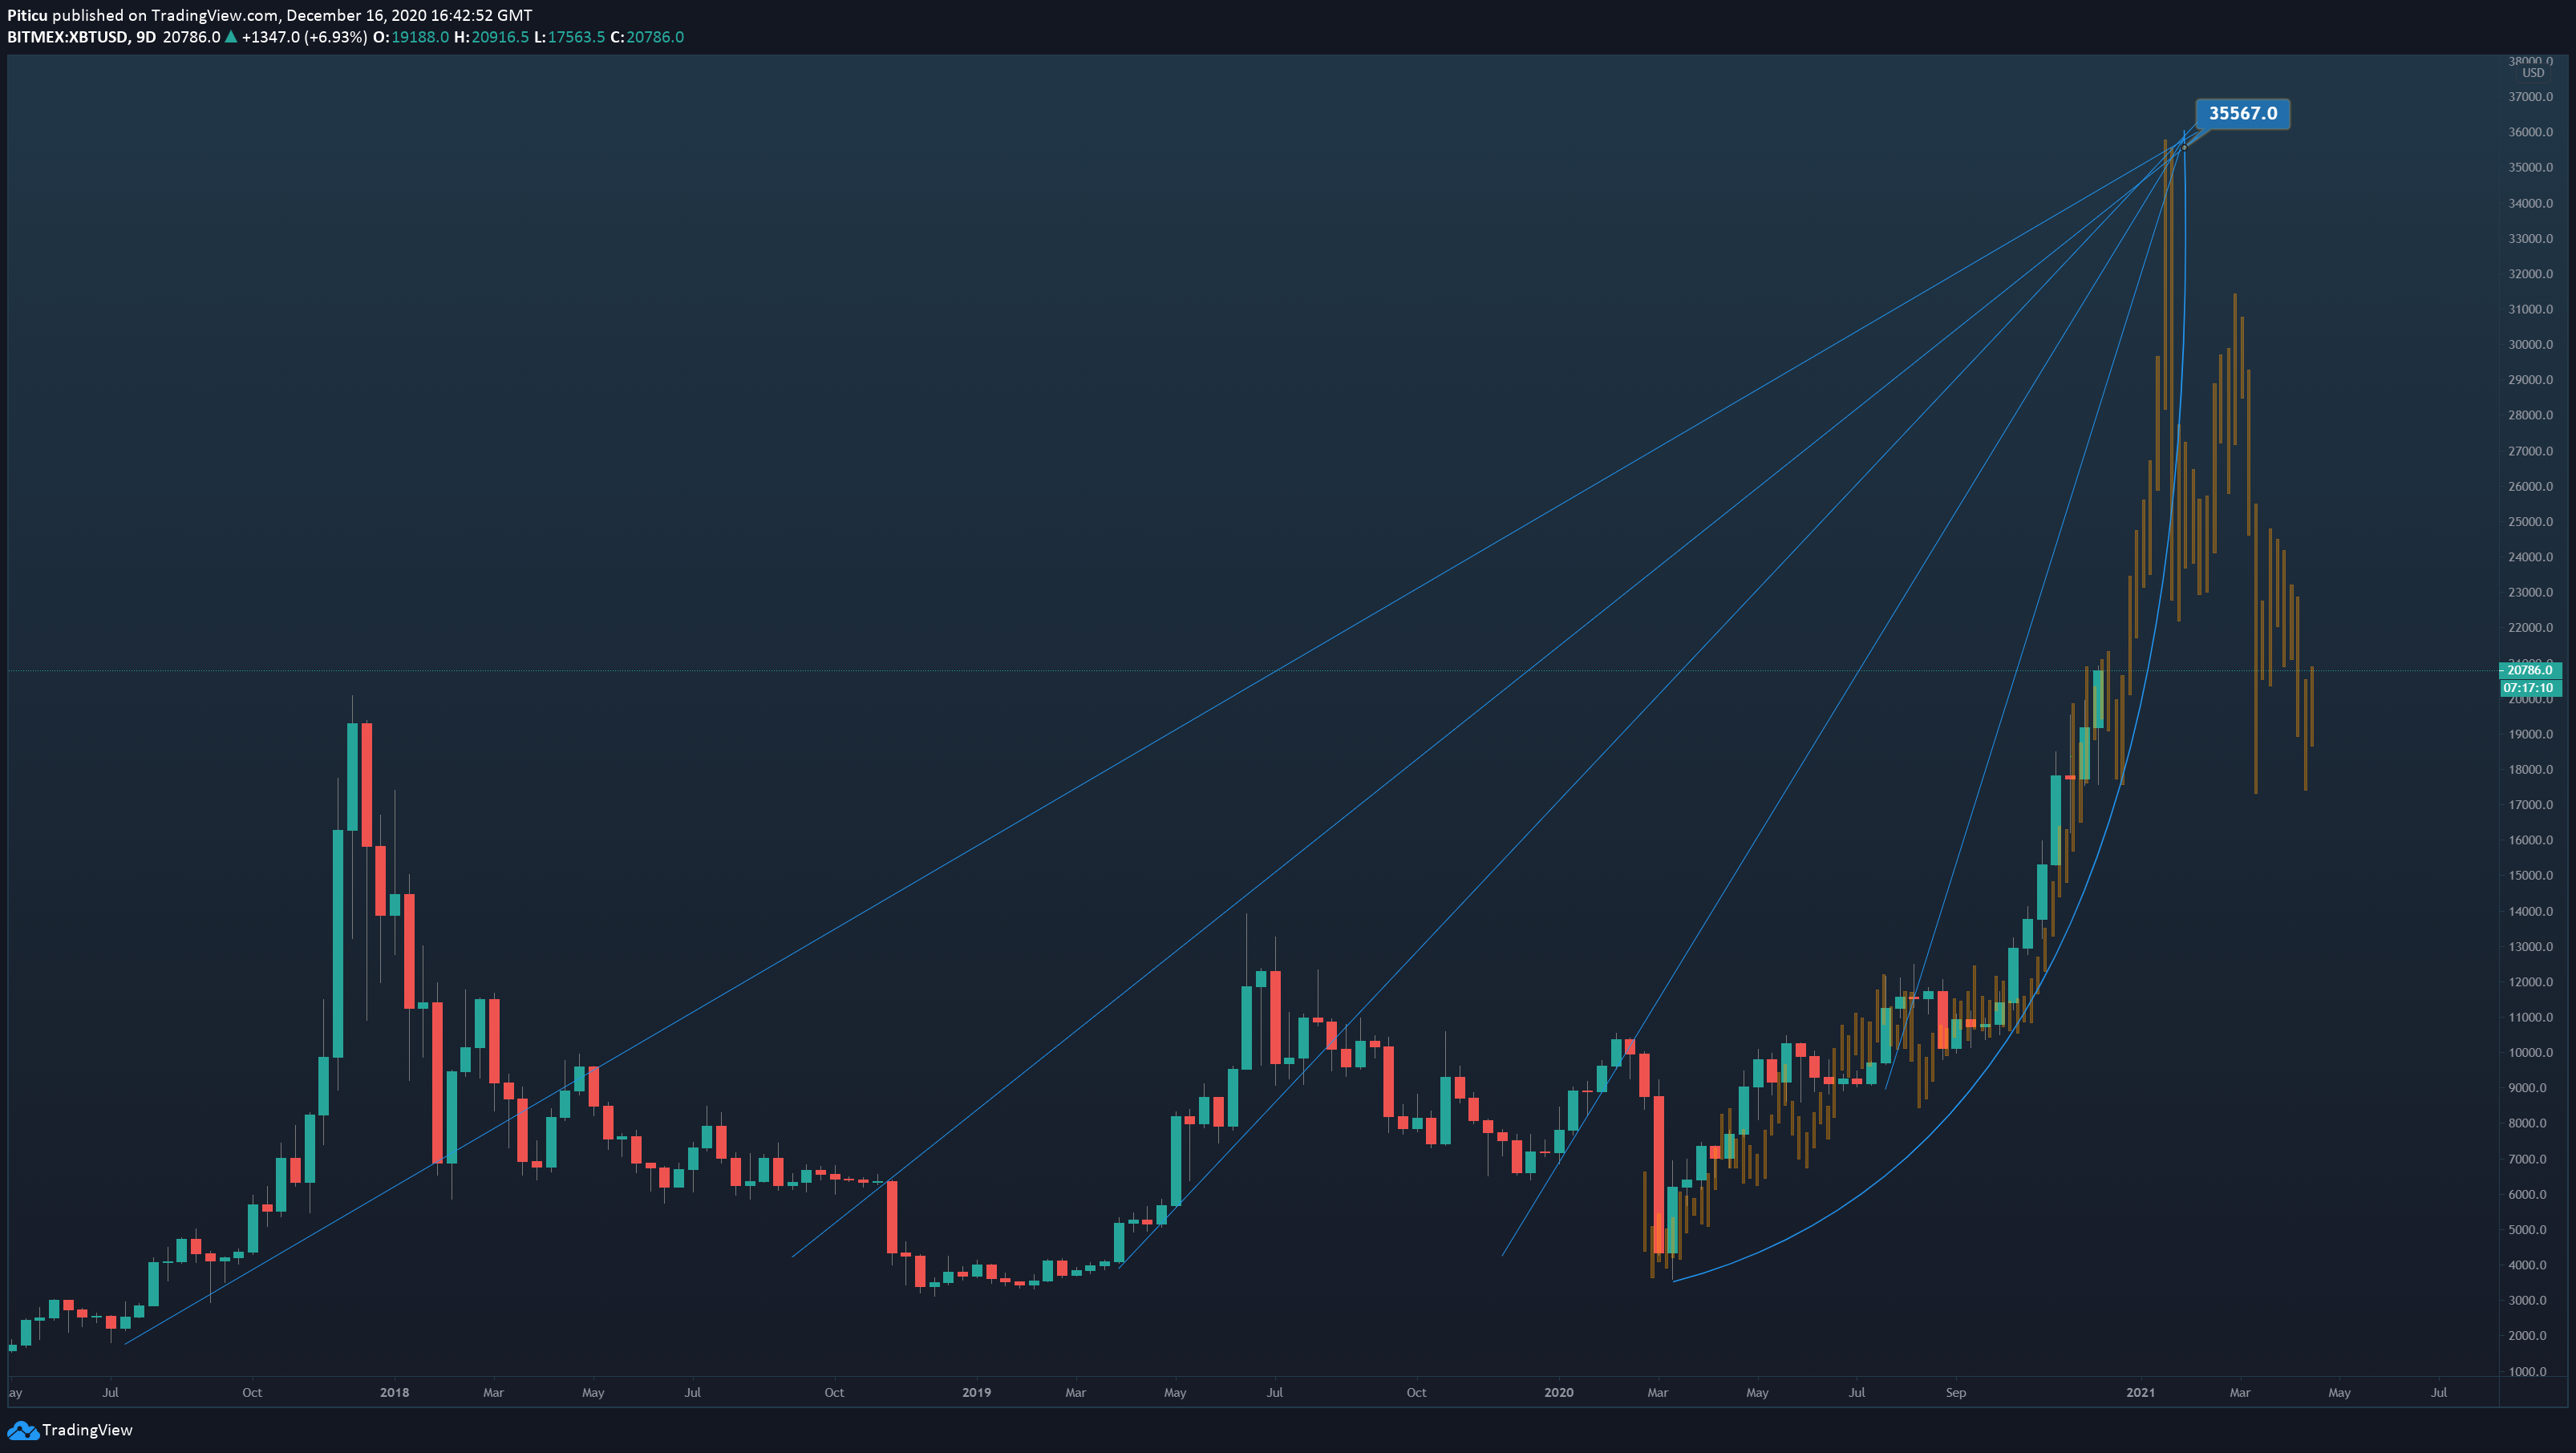The width and height of the screenshot is (2576, 1453).
Task: Click the 9D interval label
Action: (146, 37)
